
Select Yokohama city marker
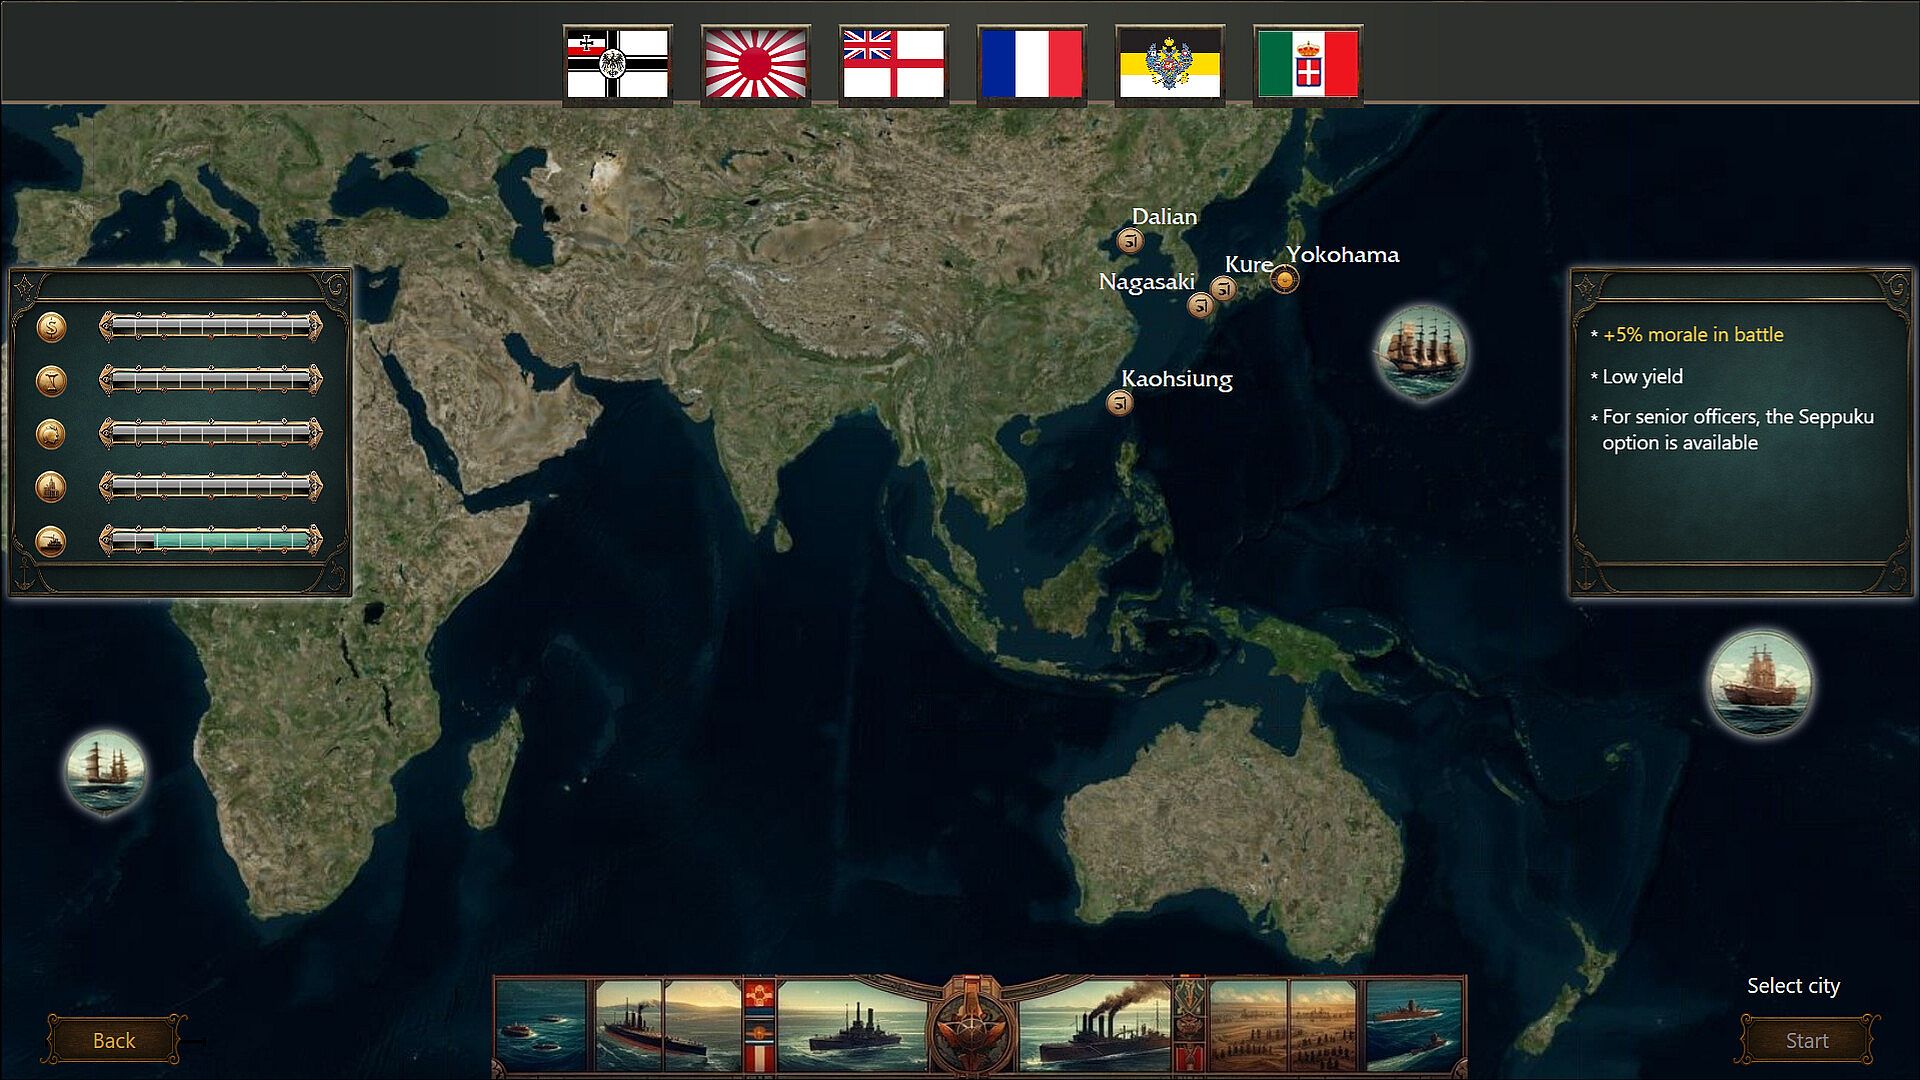pos(1284,280)
